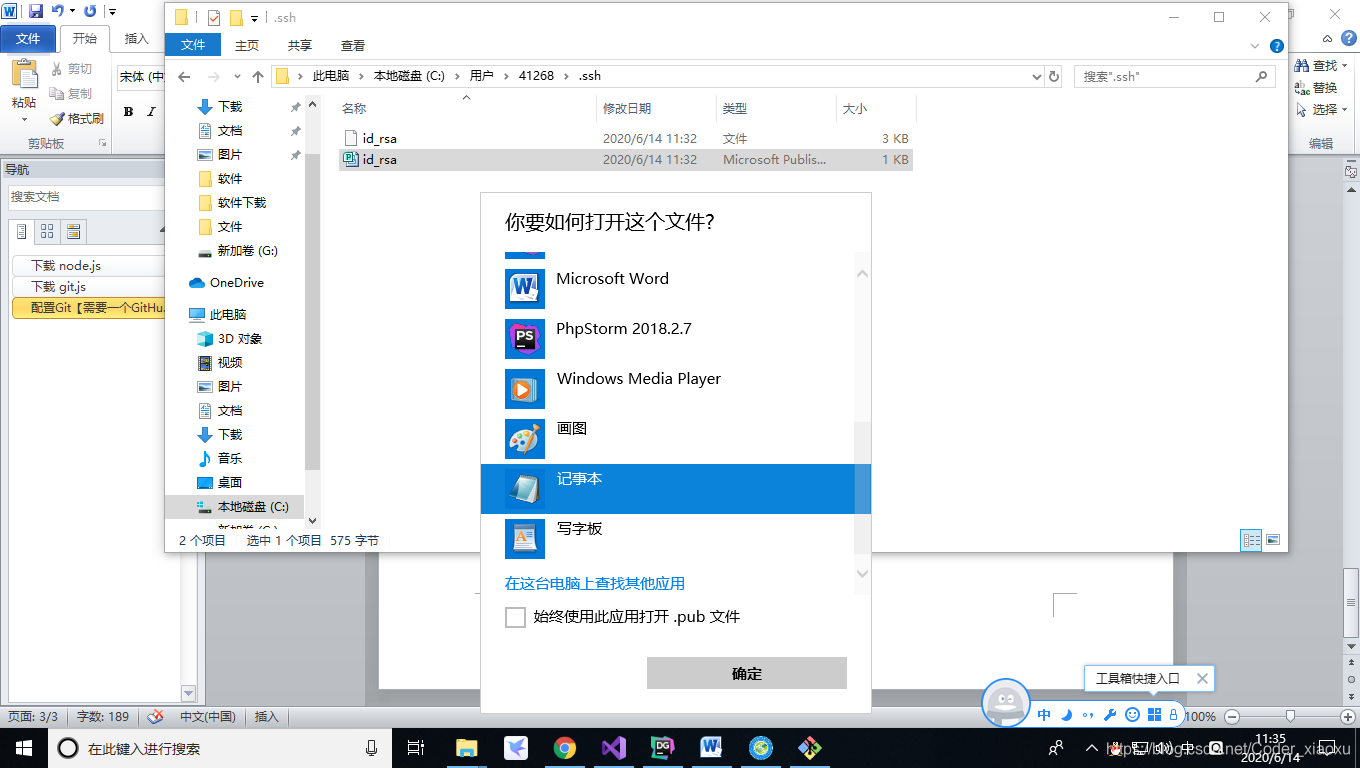This screenshot has height=768, width=1360.
Task: Open Word 插入 ribbon tab
Action: pos(136,38)
